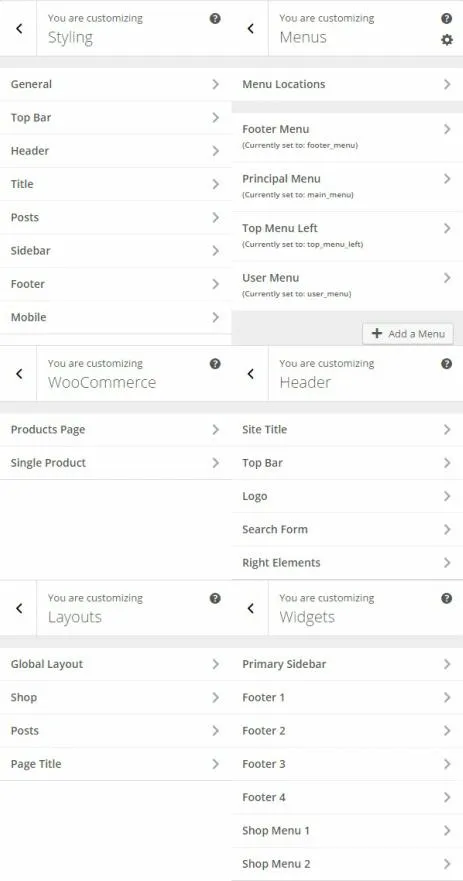Image resolution: width=463 pixels, height=881 pixels.
Task: Open Global Layout settings
Action: click(116, 664)
